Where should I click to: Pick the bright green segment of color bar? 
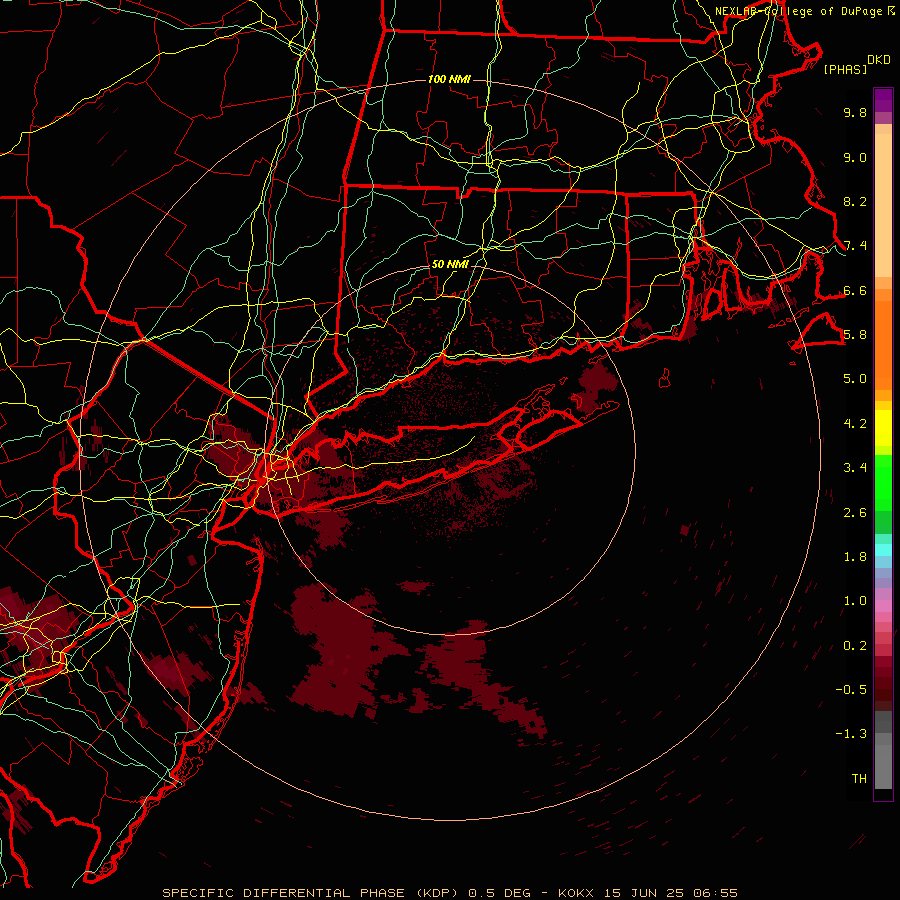(883, 482)
